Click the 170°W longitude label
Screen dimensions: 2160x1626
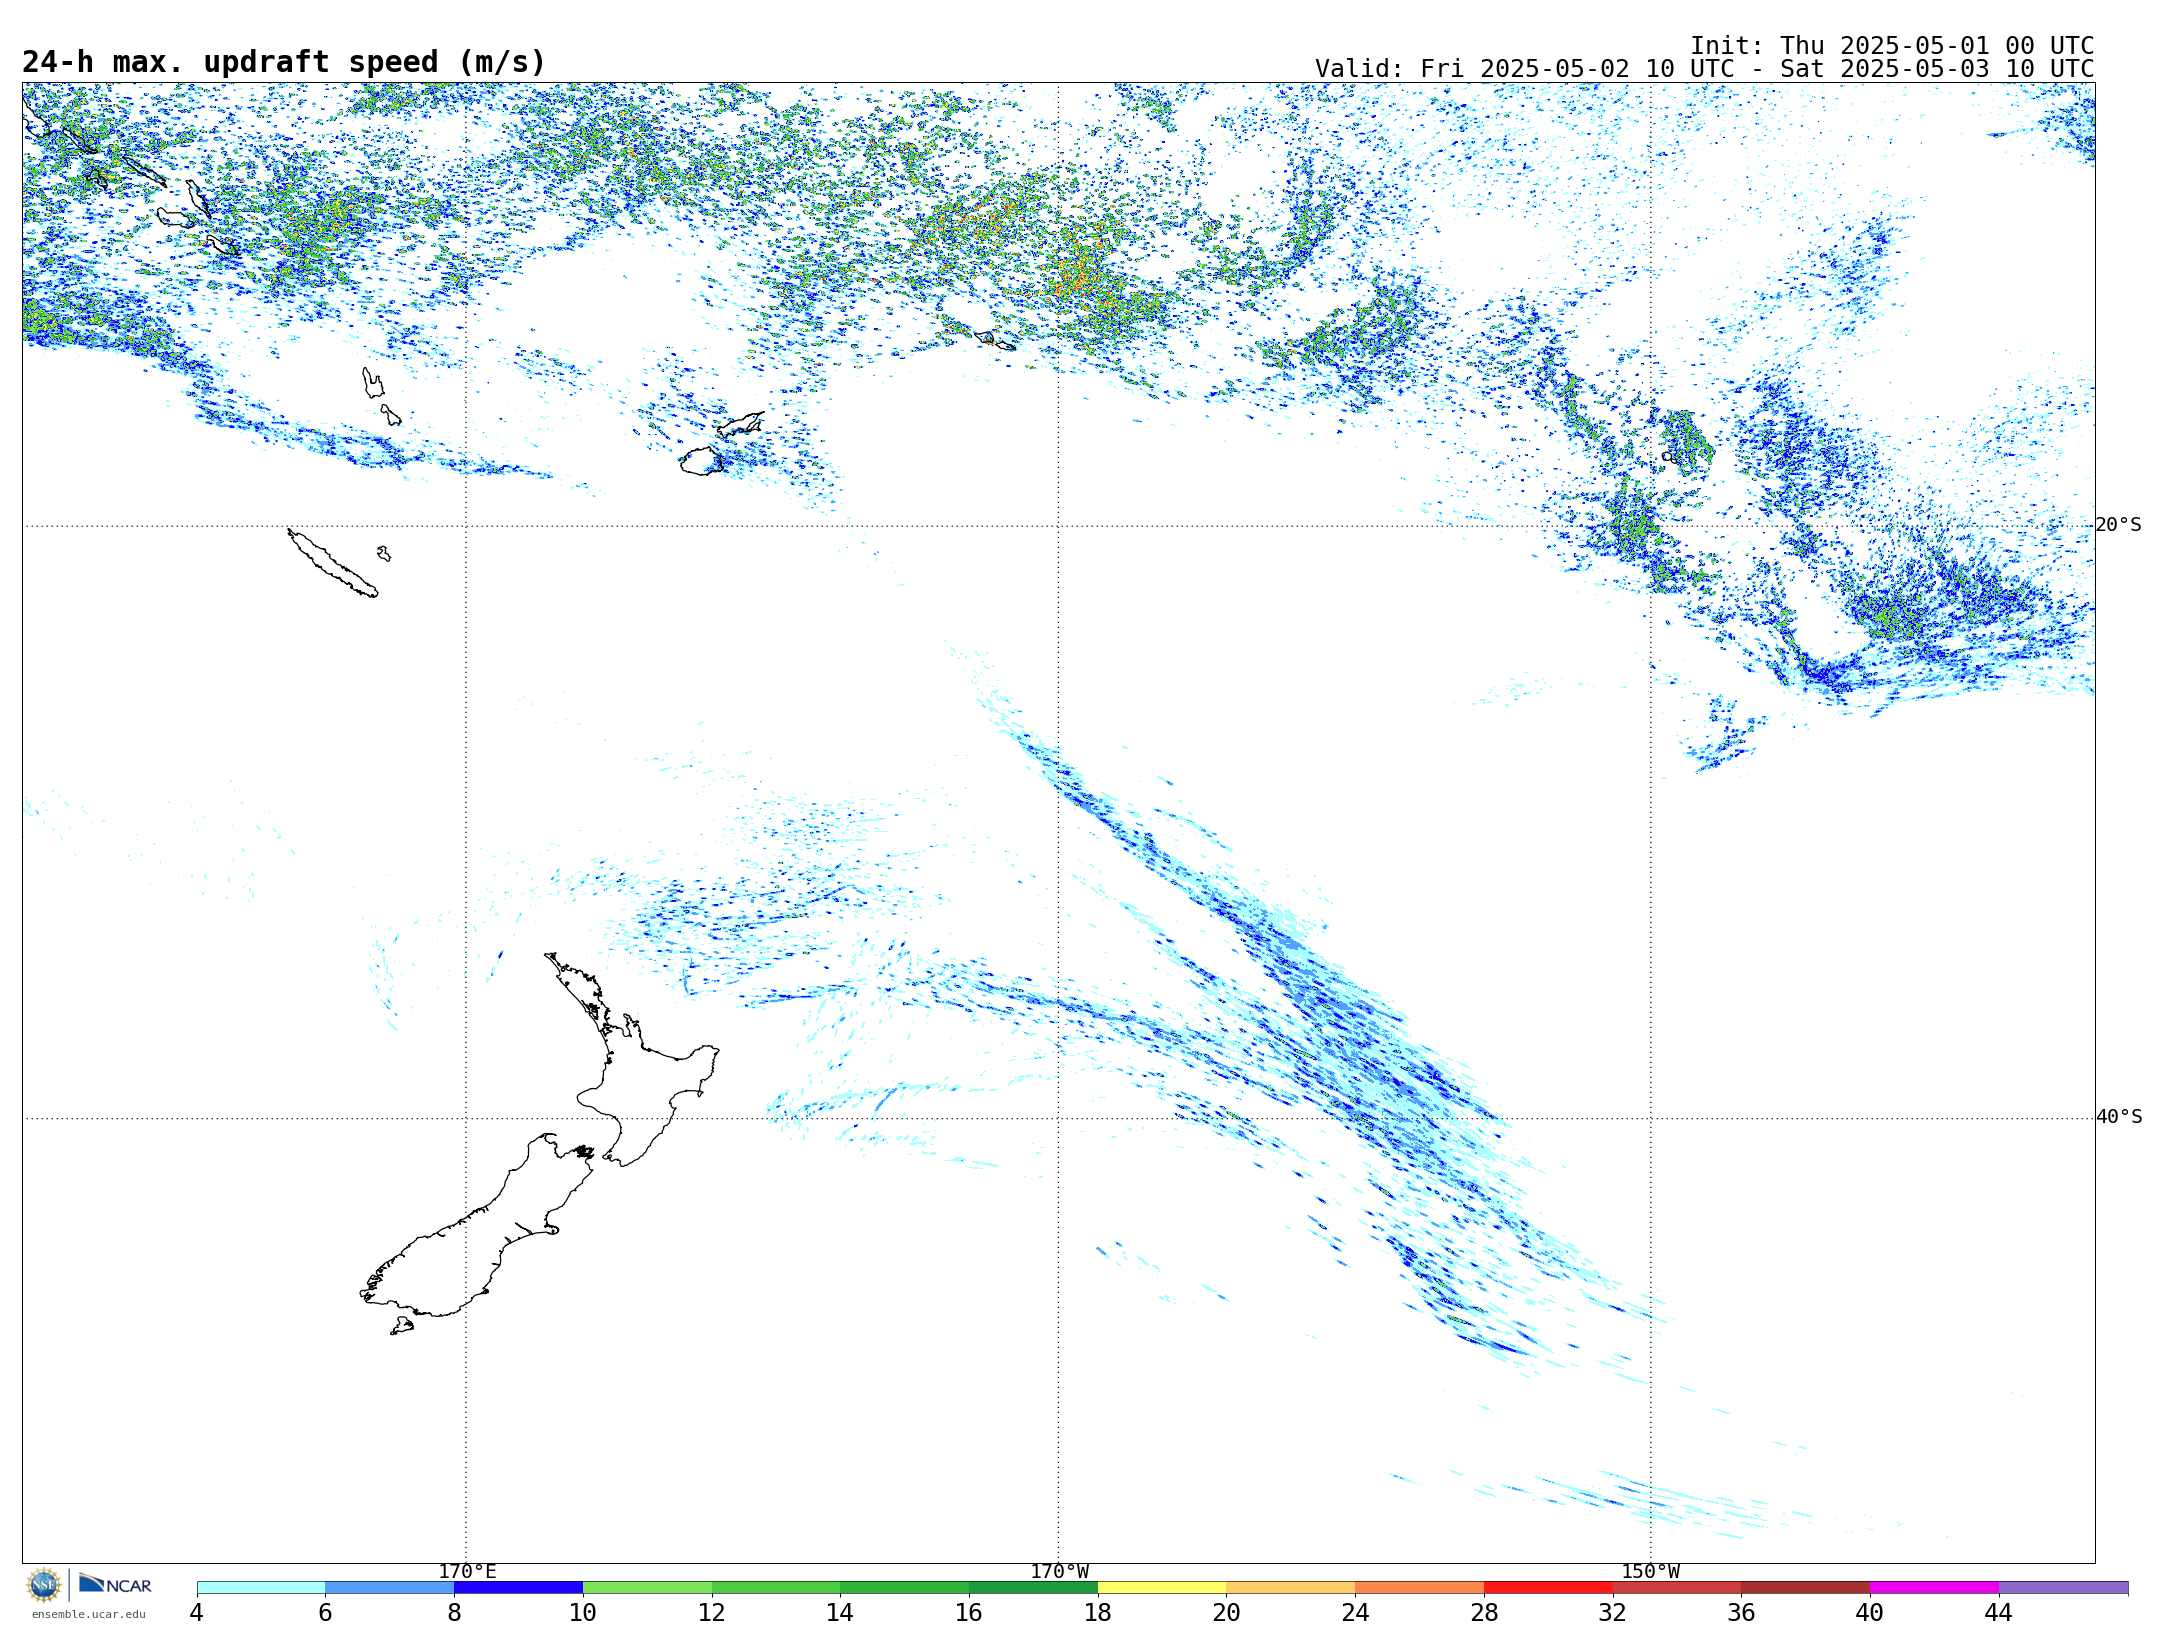click(1060, 1572)
